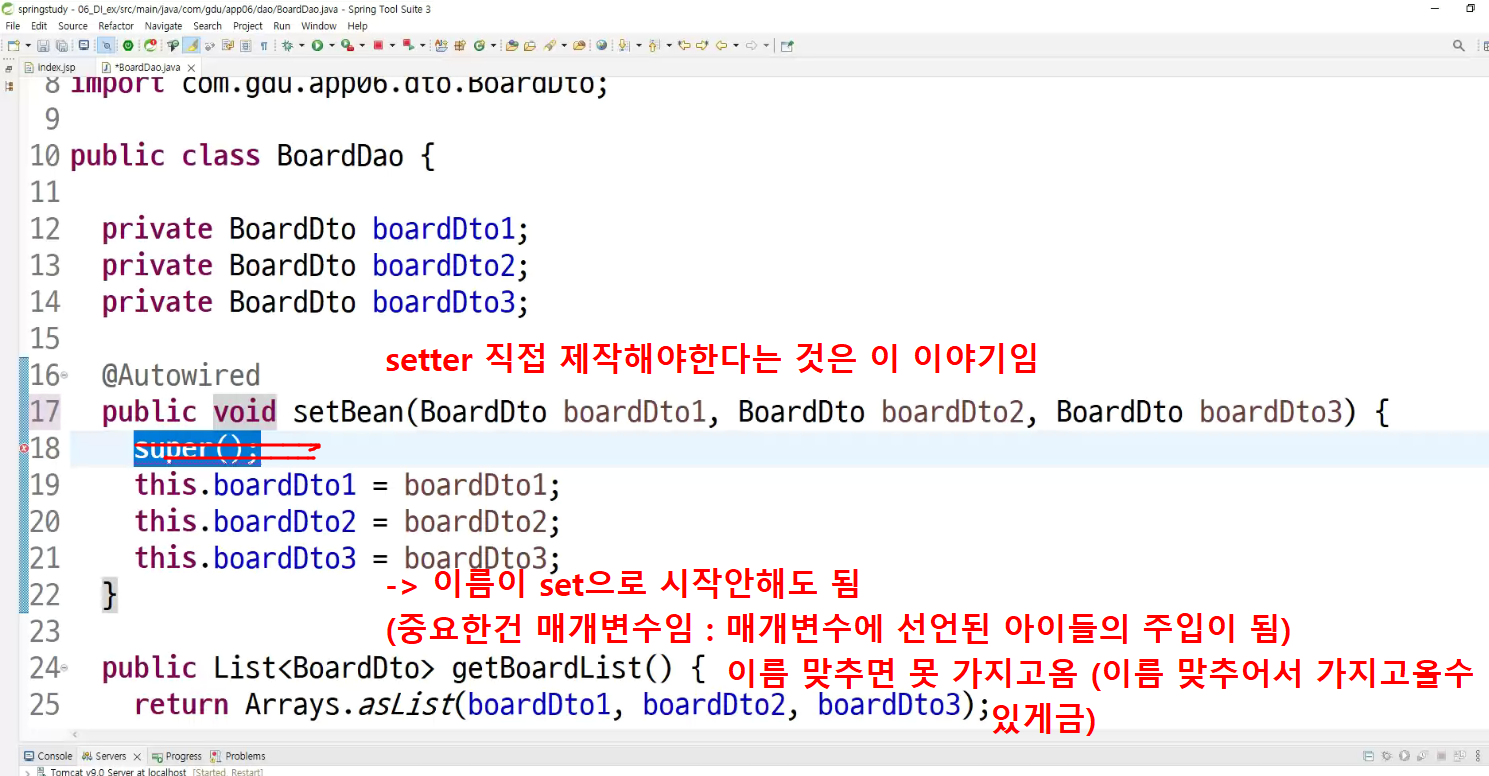Click the green Boot Dashboard circle icon
This screenshot has width=1489, height=776.
[x=128, y=45]
